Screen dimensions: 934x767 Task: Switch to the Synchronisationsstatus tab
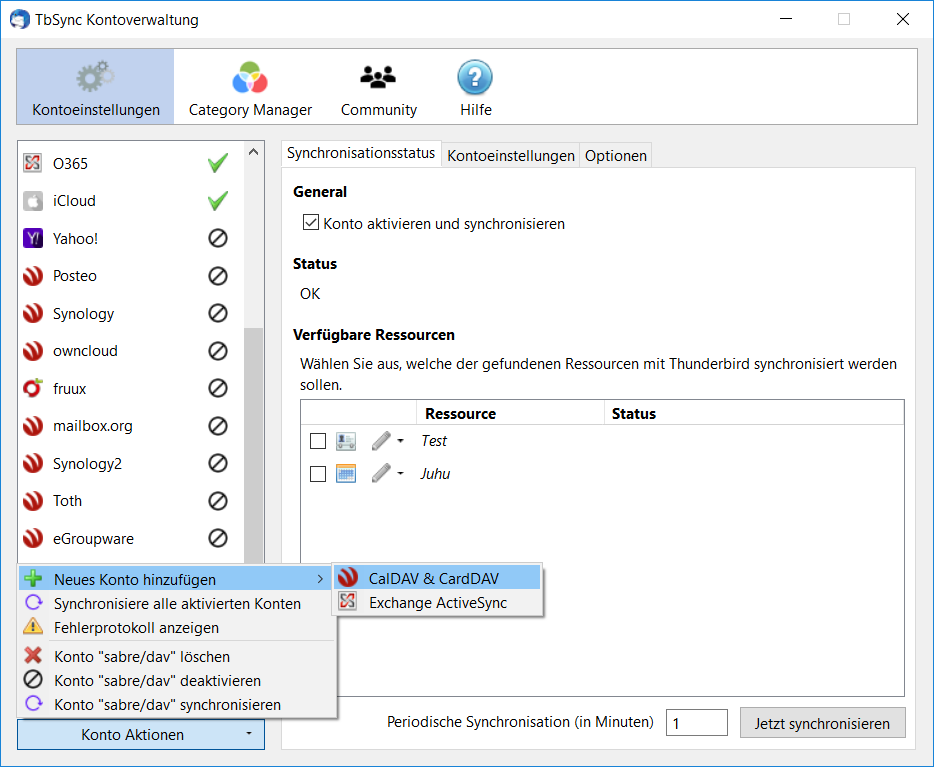pyautogui.click(x=361, y=153)
